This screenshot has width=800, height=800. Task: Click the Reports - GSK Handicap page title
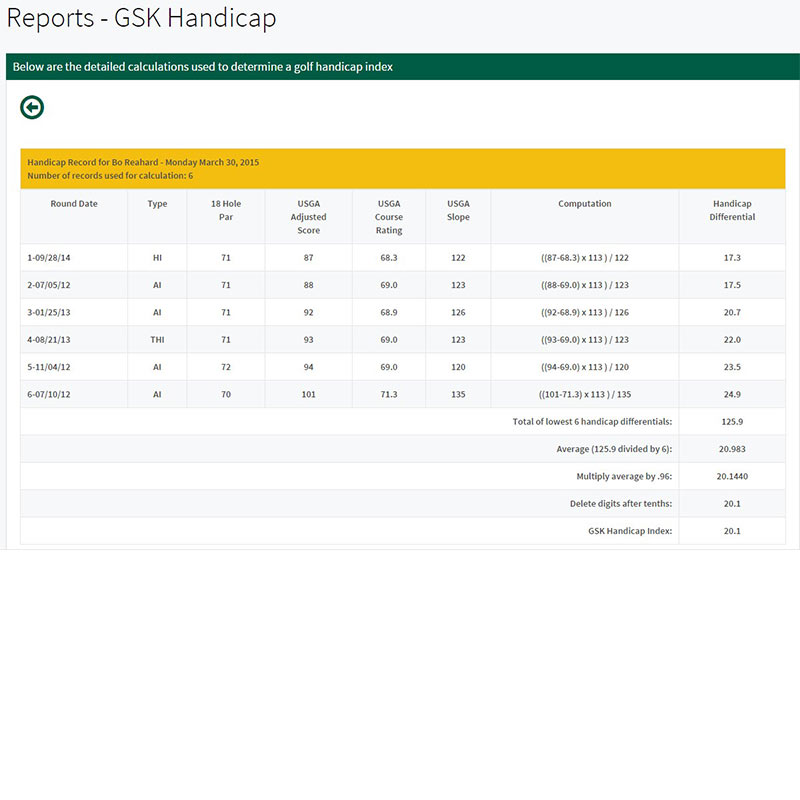tap(142, 19)
